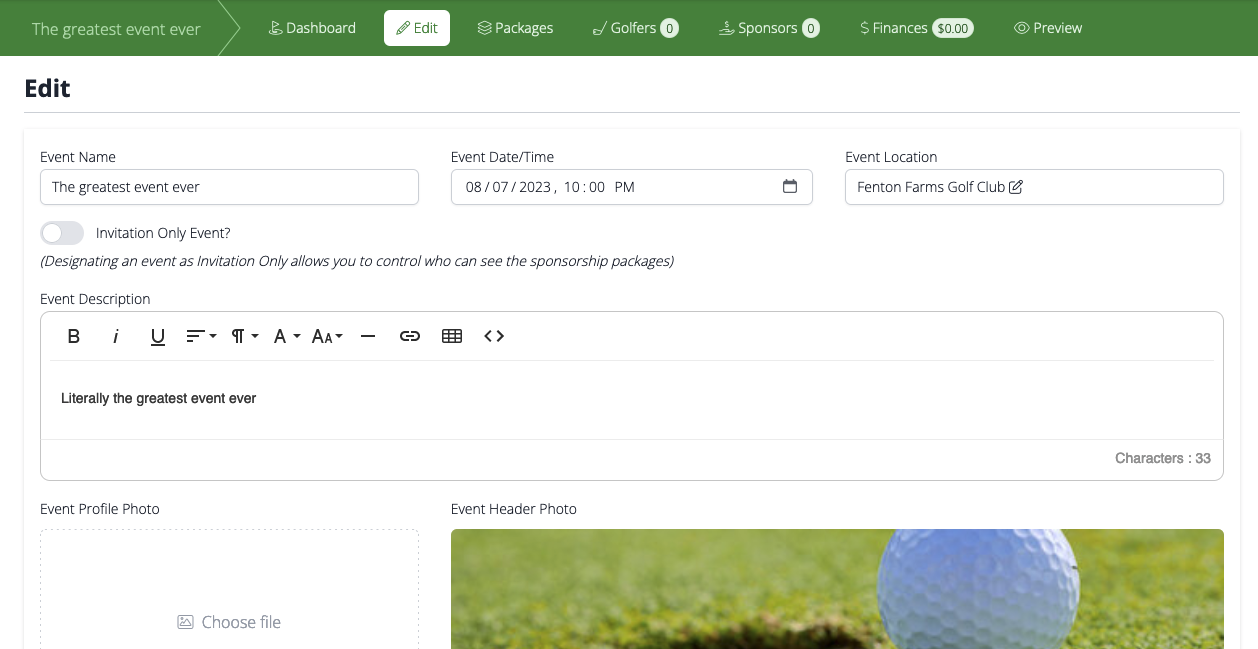The image size is (1258, 649).
Task: Go to the Dashboard tab
Action: (312, 28)
